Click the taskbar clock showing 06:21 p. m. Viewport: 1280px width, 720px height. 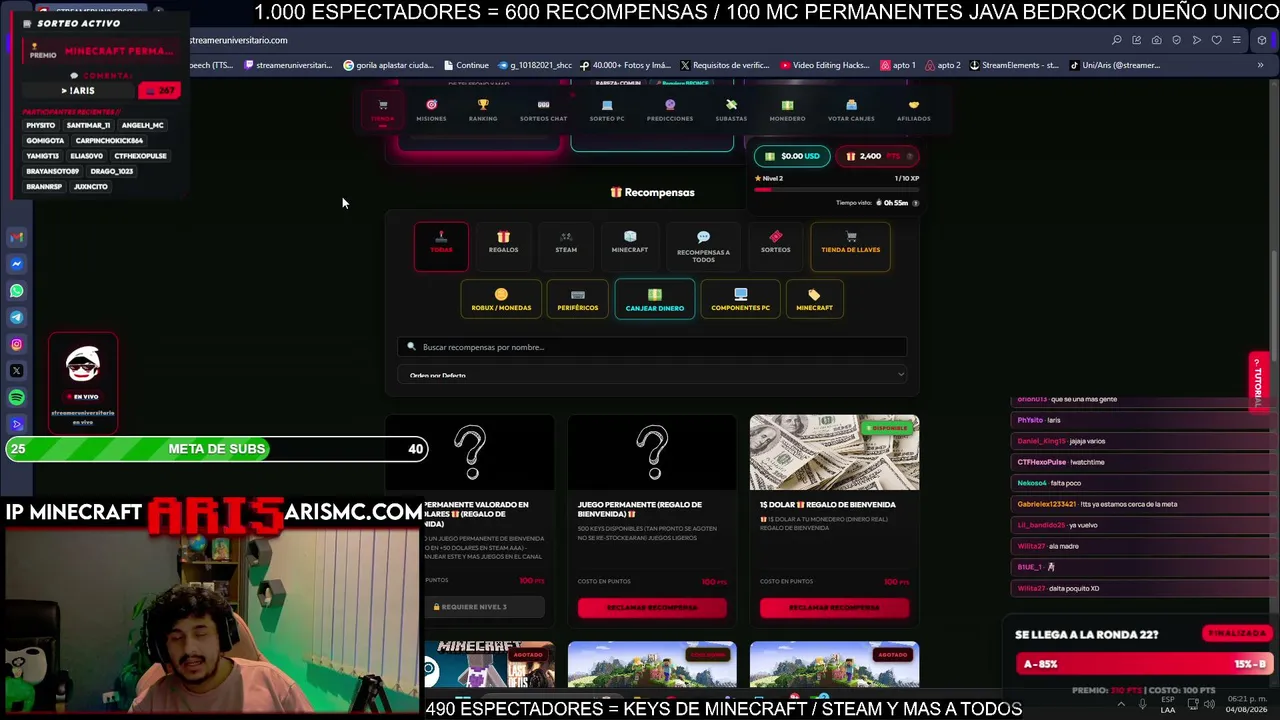(x=1246, y=704)
